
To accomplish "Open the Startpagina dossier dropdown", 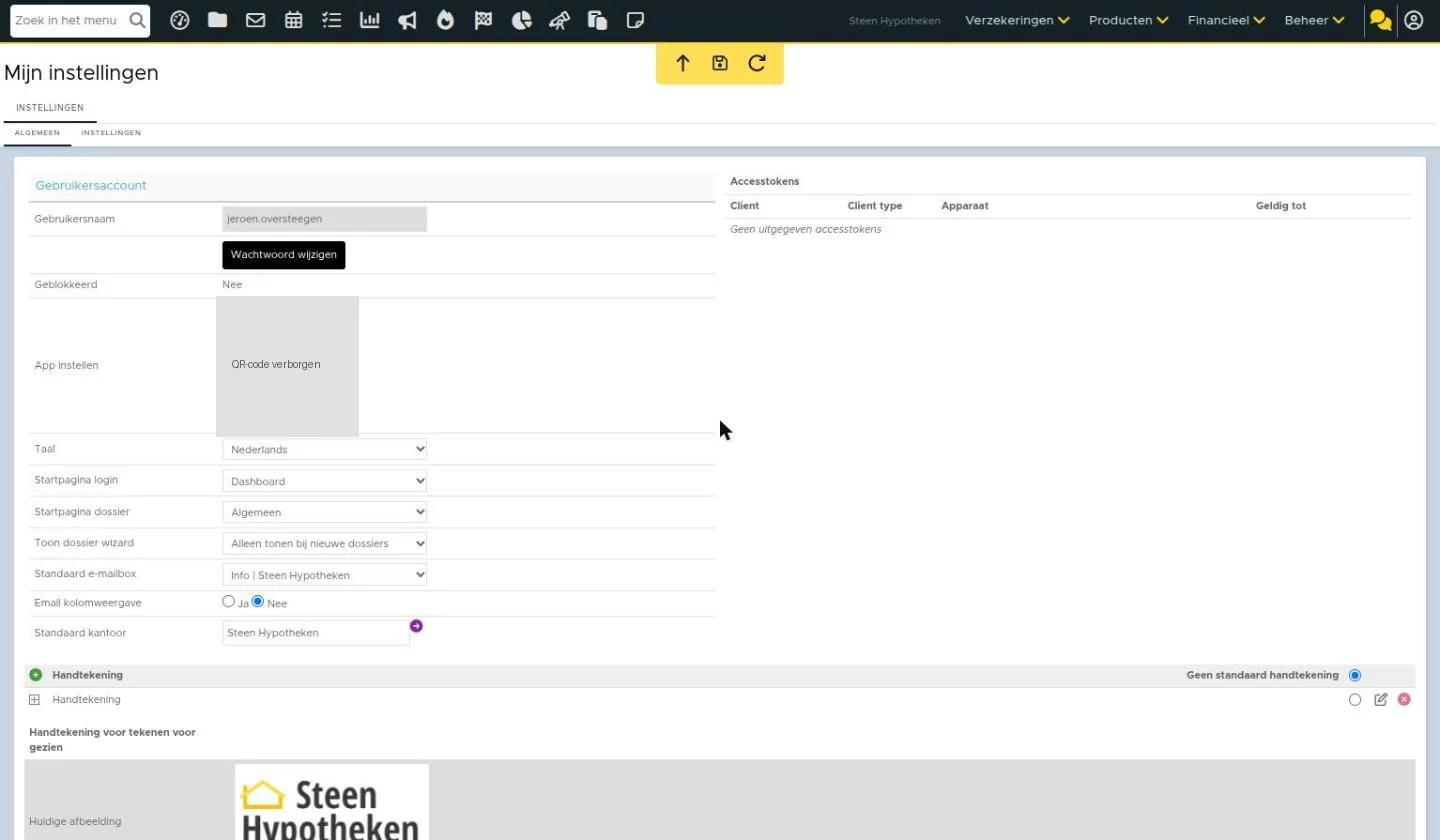I will (325, 512).
